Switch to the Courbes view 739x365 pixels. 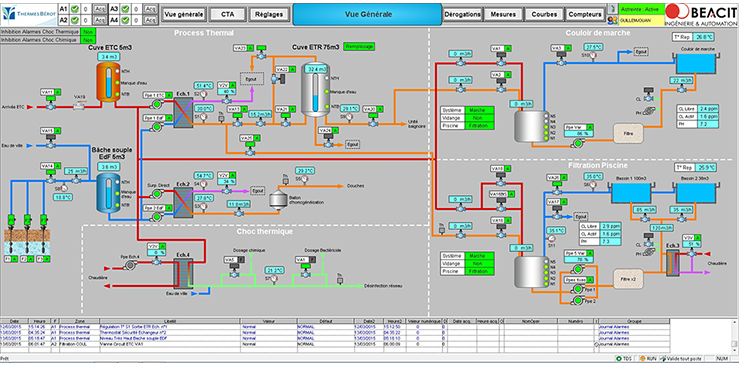pos(544,14)
